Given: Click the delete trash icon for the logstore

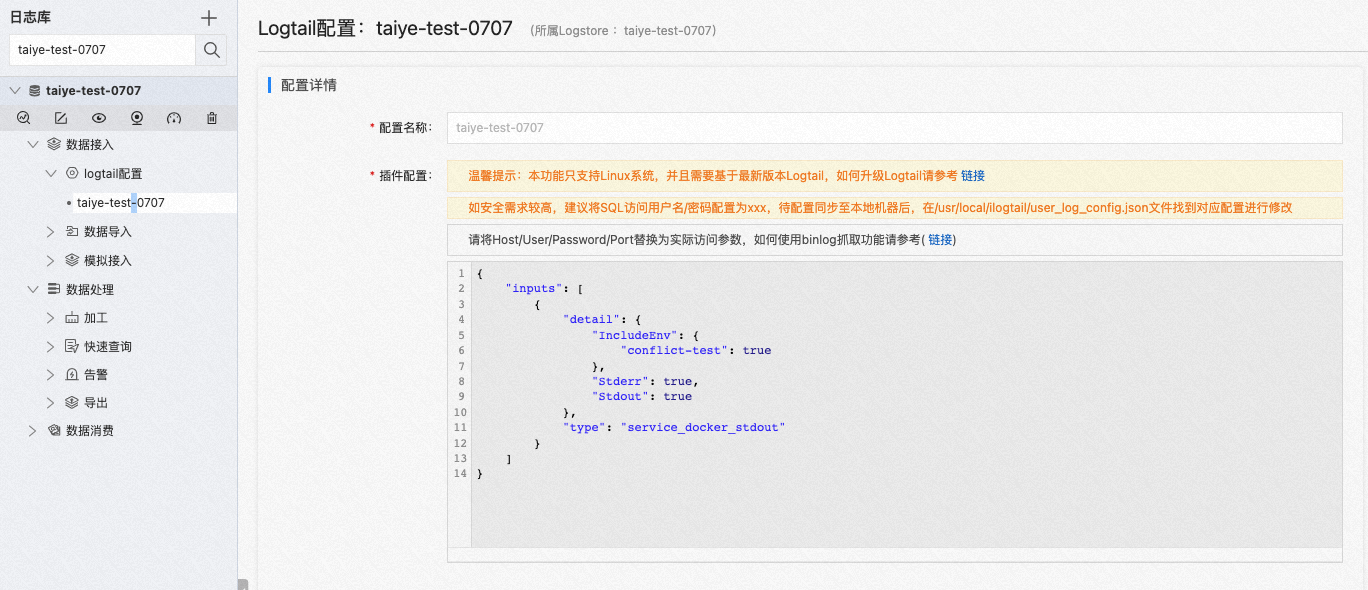Looking at the screenshot, I should [x=212, y=117].
